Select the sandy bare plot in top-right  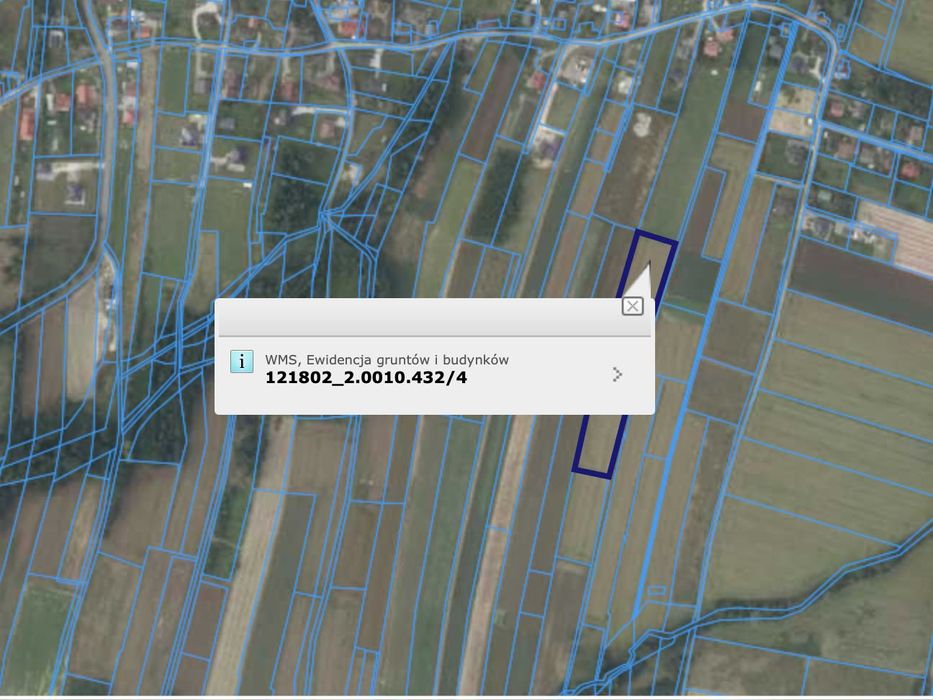pyautogui.click(x=793, y=112)
